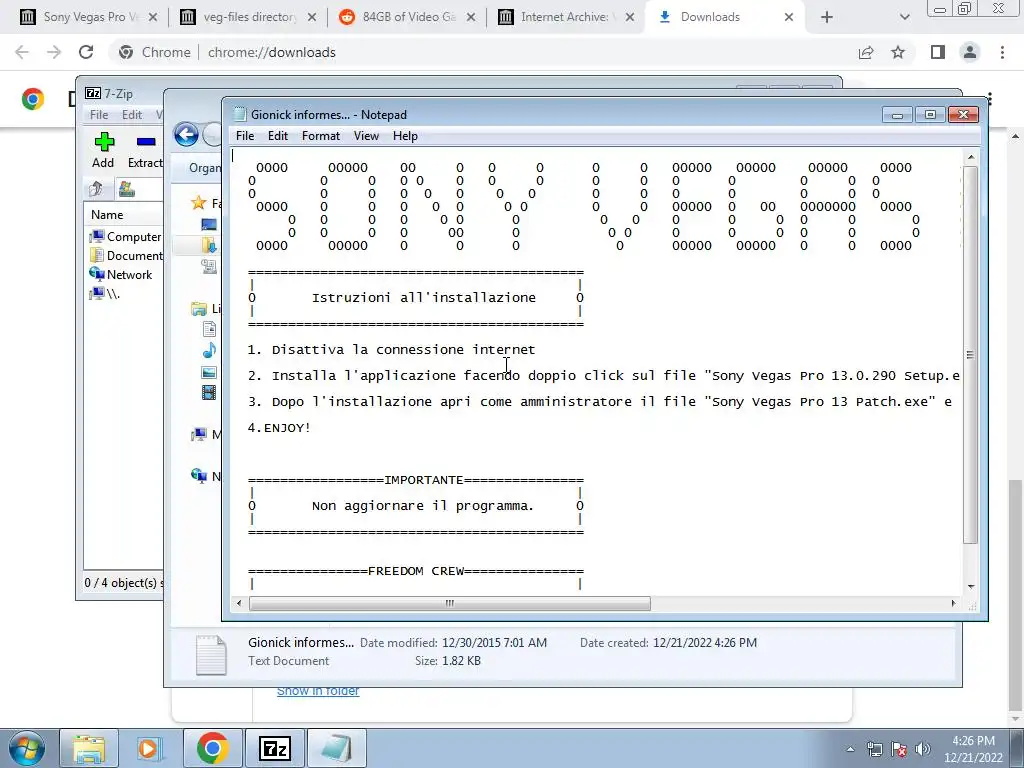The image size is (1024, 768).
Task: Show hidden tray icons arrow
Action: (850, 749)
